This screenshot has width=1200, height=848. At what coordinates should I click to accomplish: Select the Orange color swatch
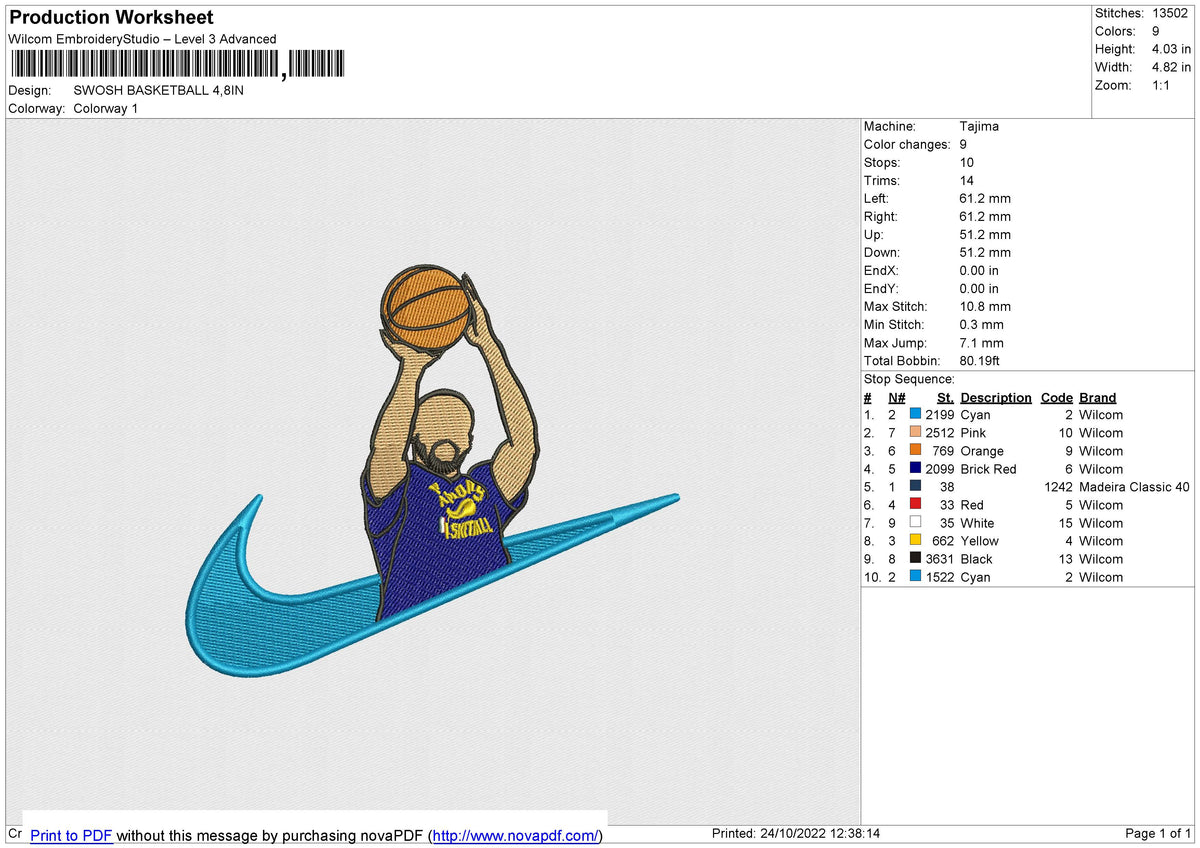(915, 451)
